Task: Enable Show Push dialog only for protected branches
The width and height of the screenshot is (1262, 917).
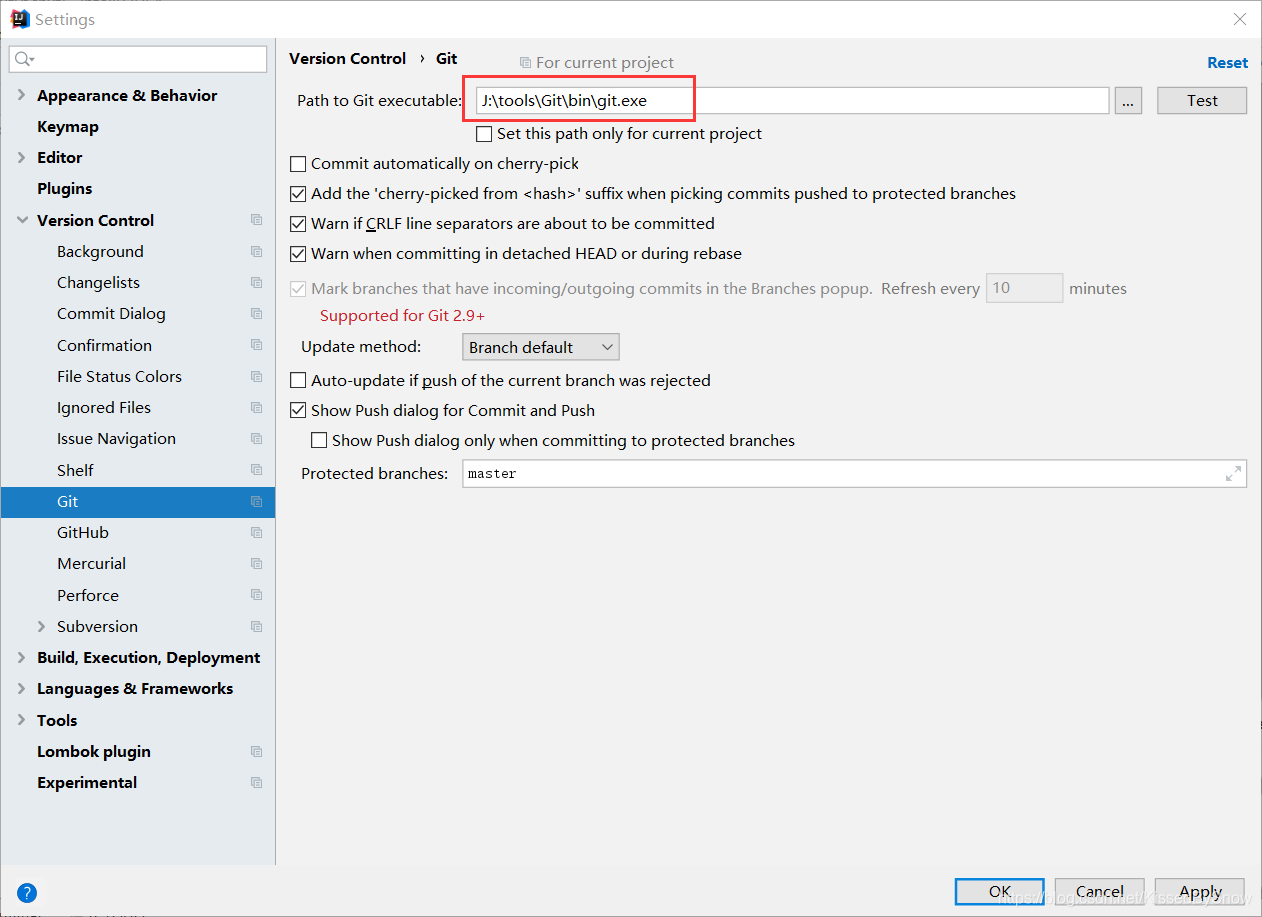Action: pos(319,440)
